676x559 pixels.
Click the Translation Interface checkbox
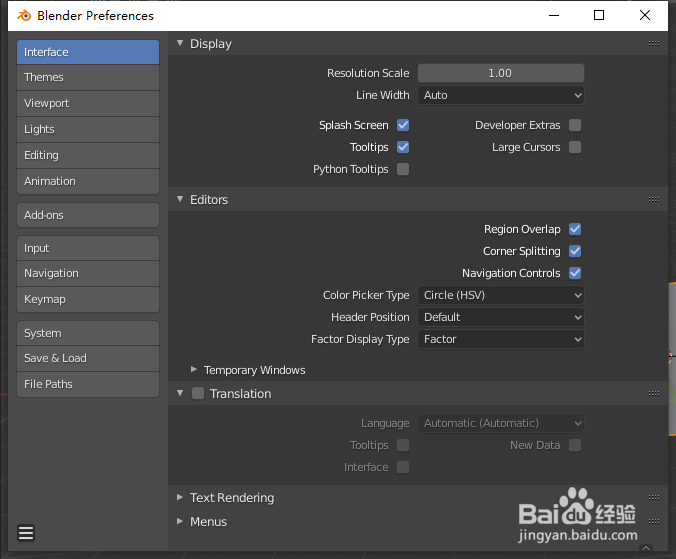(403, 467)
